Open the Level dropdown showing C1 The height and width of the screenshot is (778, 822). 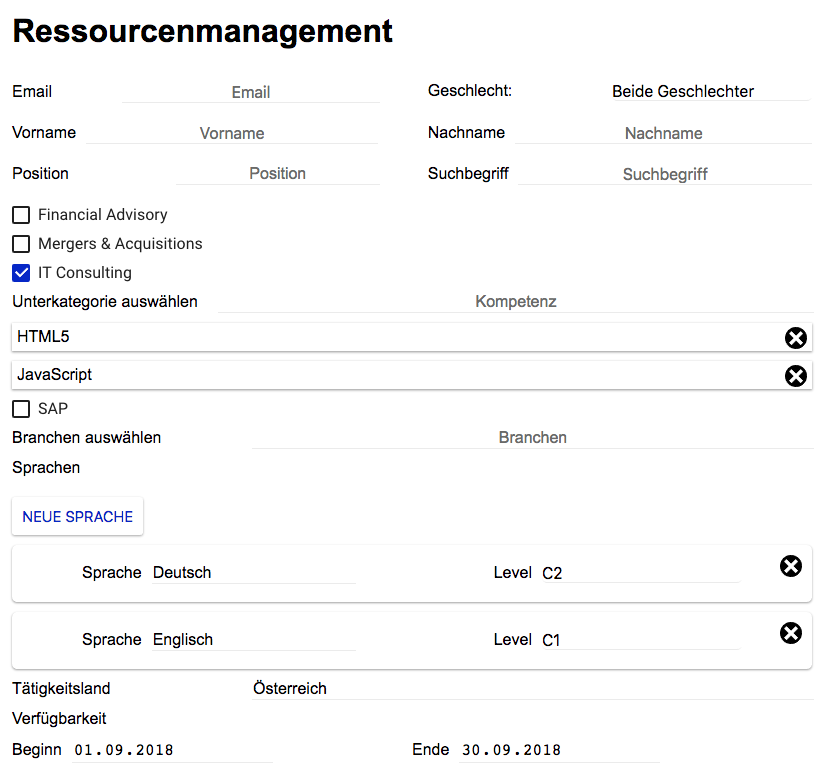640,640
